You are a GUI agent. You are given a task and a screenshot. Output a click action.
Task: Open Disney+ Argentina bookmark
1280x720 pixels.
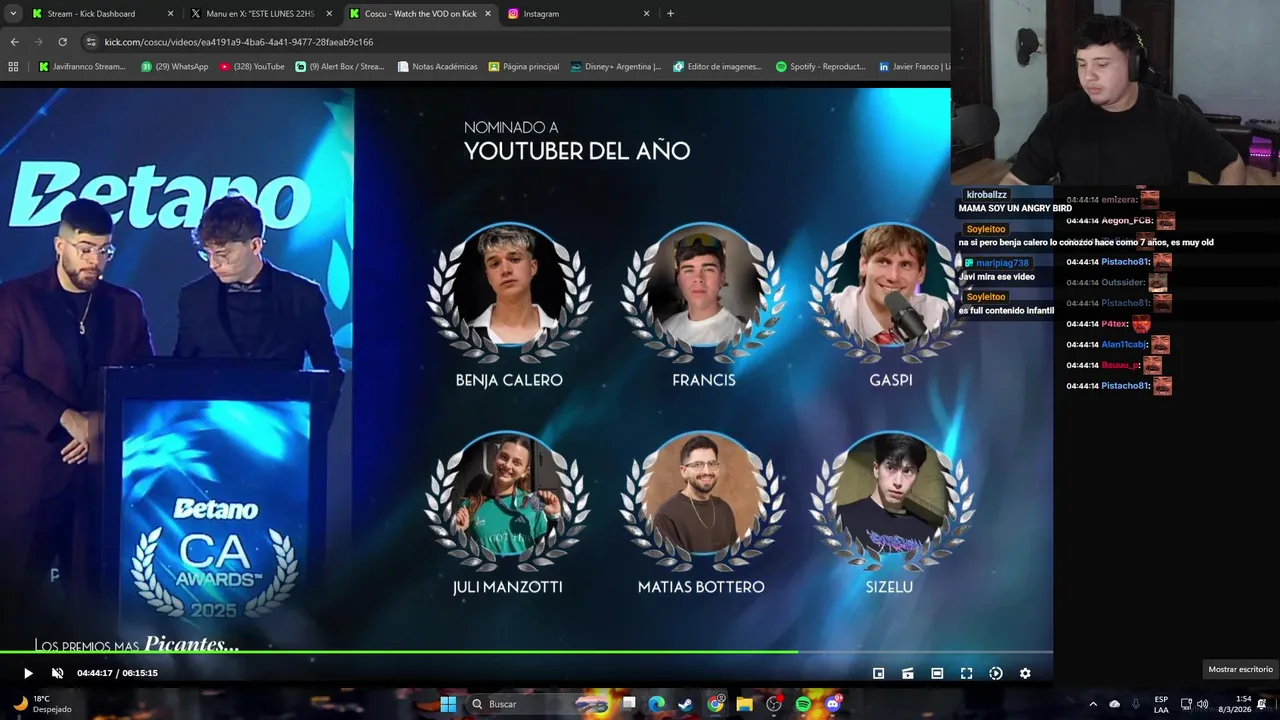point(616,67)
